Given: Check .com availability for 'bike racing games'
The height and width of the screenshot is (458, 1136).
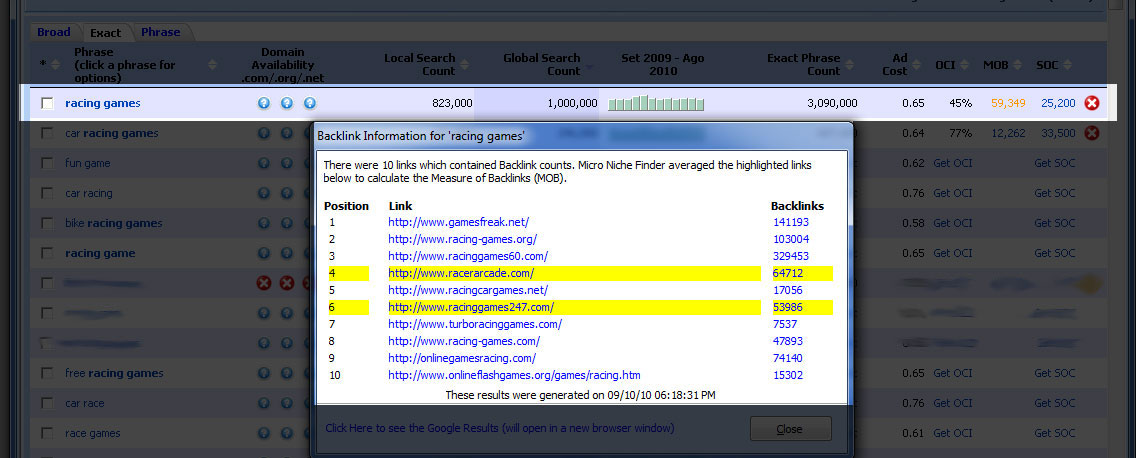Looking at the screenshot, I should click(264, 223).
